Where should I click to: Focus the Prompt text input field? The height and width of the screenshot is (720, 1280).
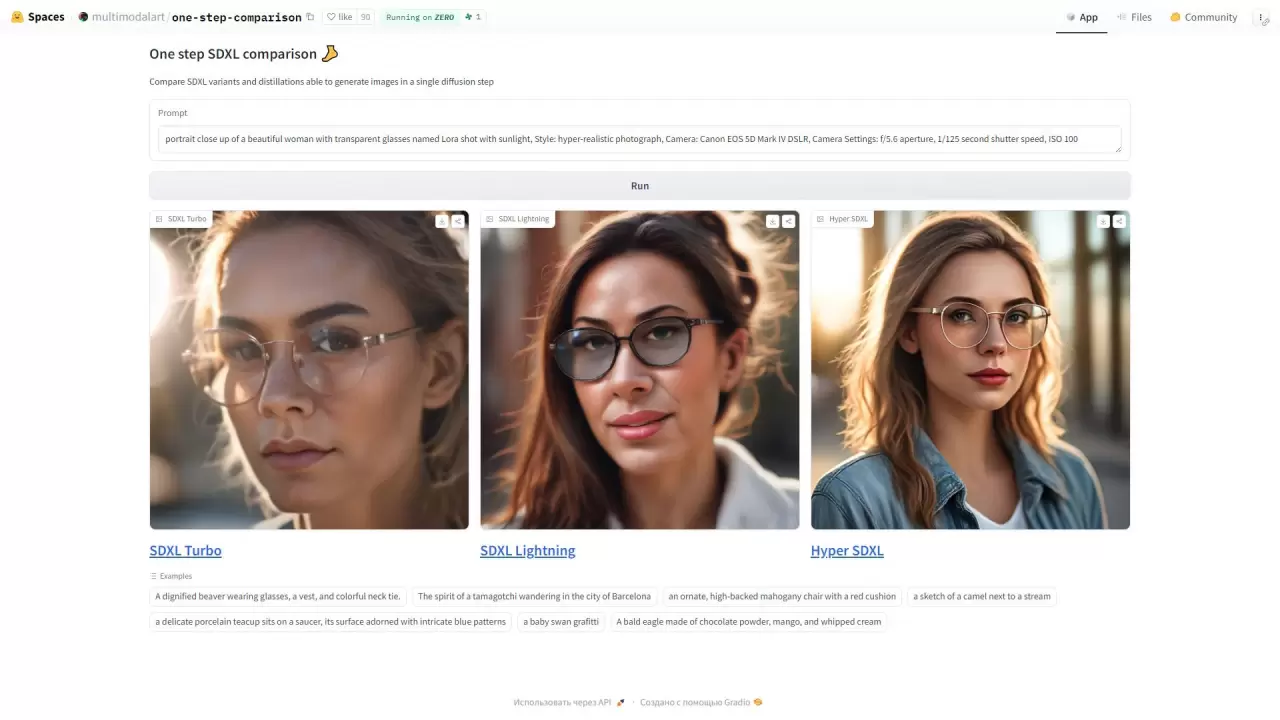[x=639, y=139]
